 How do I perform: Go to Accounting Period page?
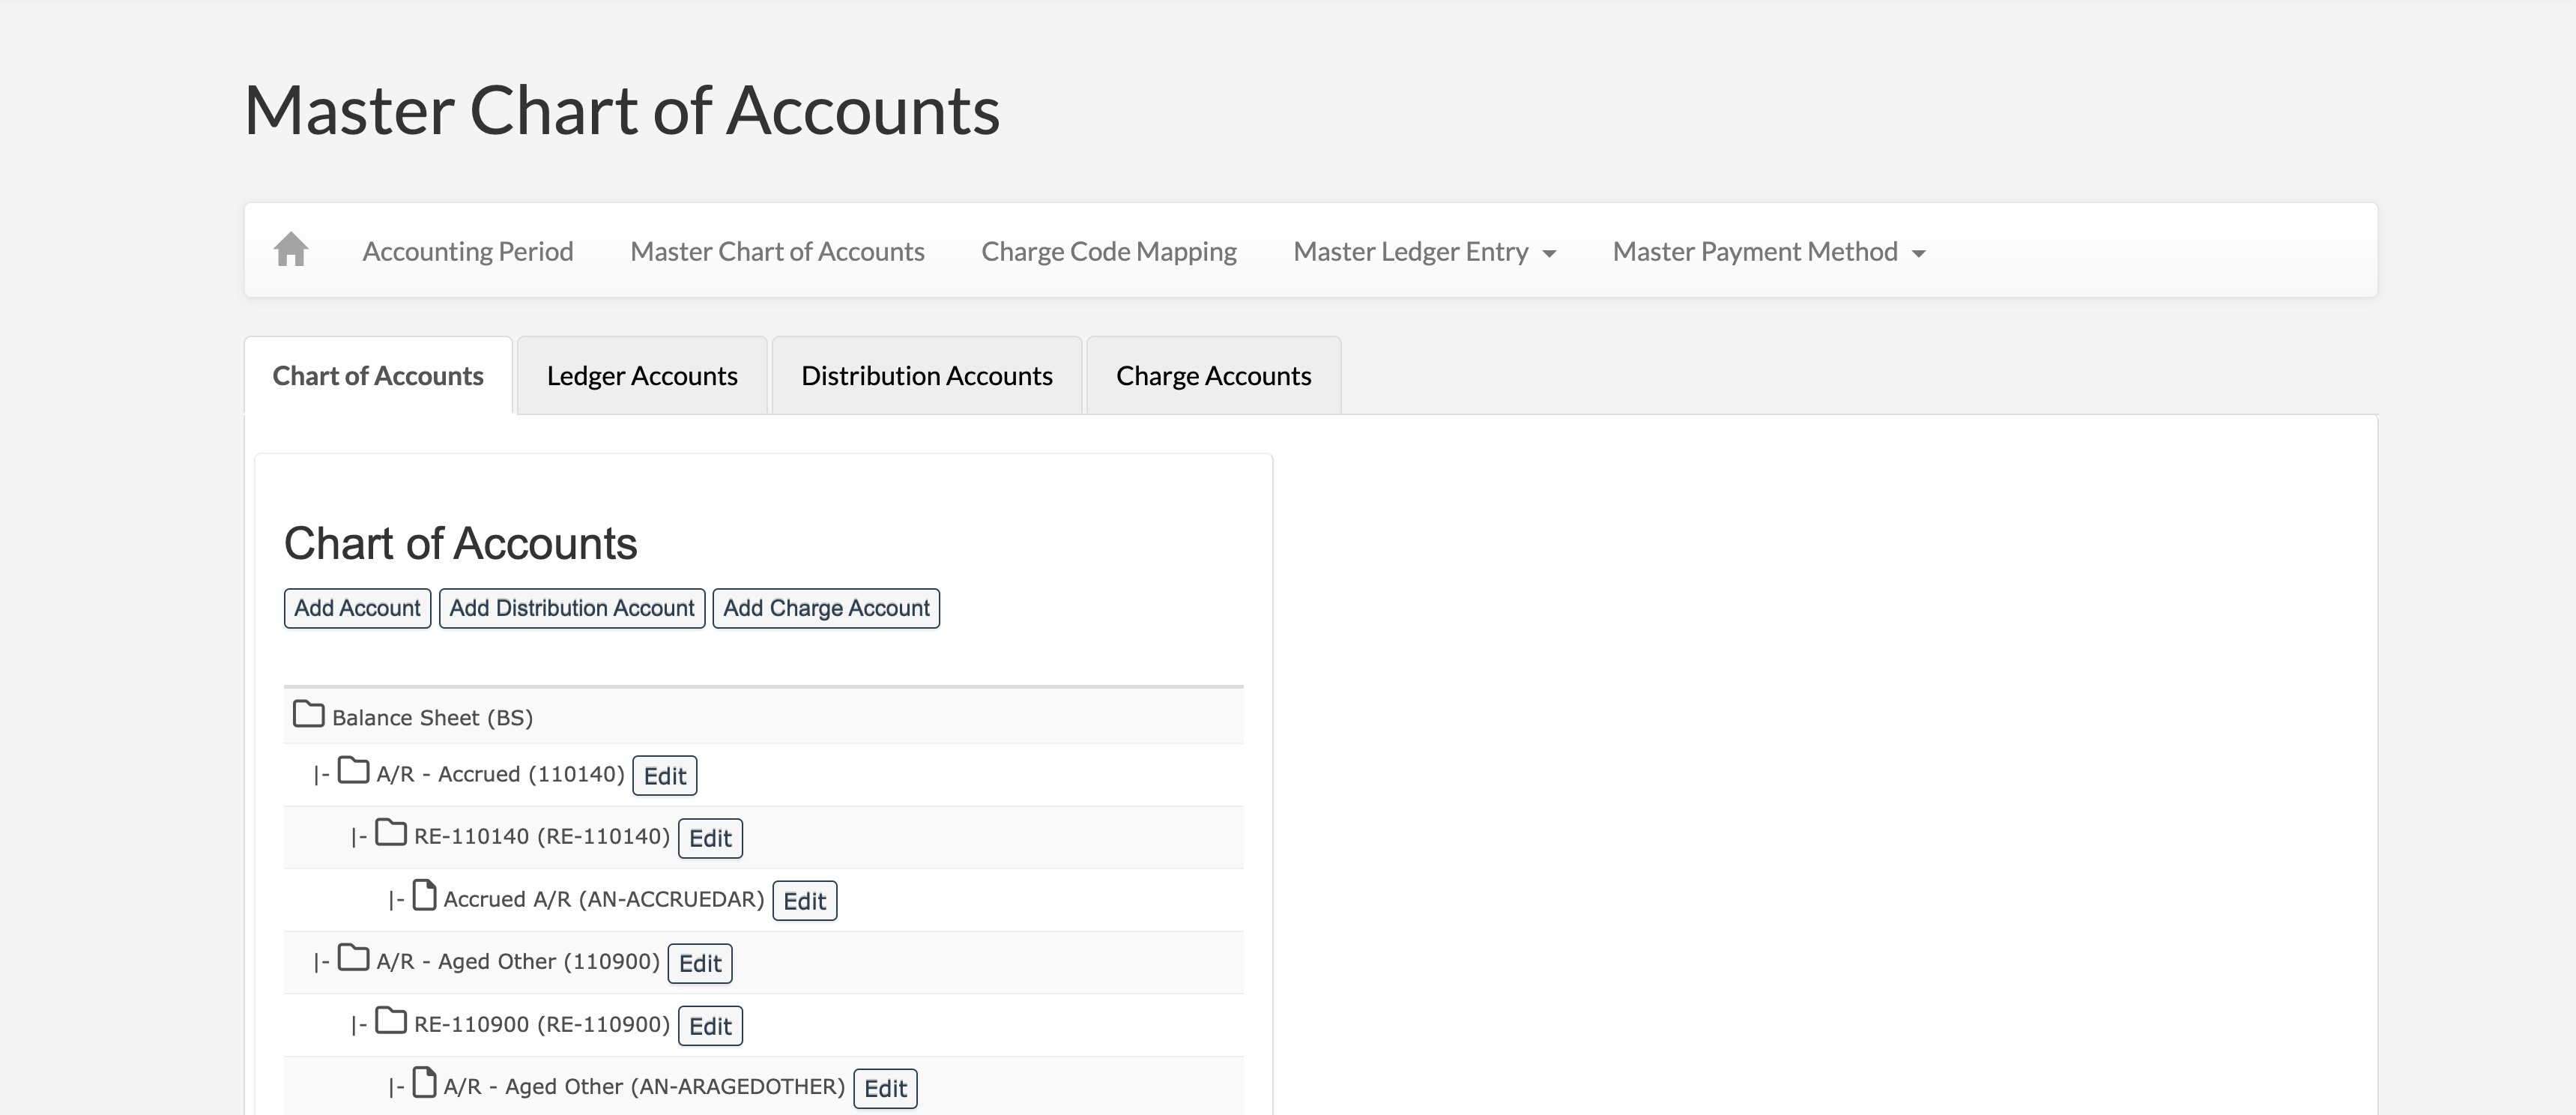tap(468, 252)
